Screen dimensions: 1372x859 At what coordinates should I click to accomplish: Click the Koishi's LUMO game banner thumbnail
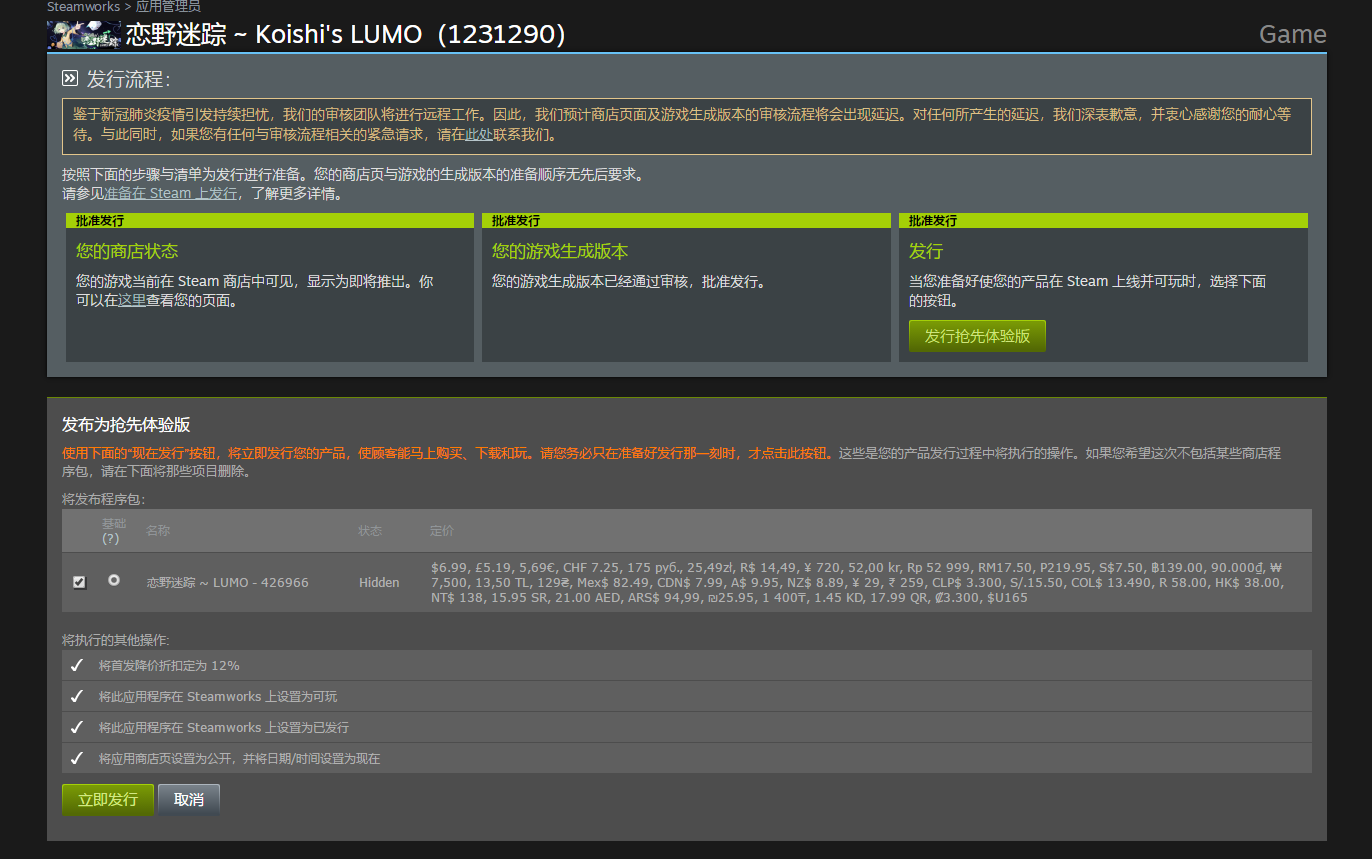point(84,34)
